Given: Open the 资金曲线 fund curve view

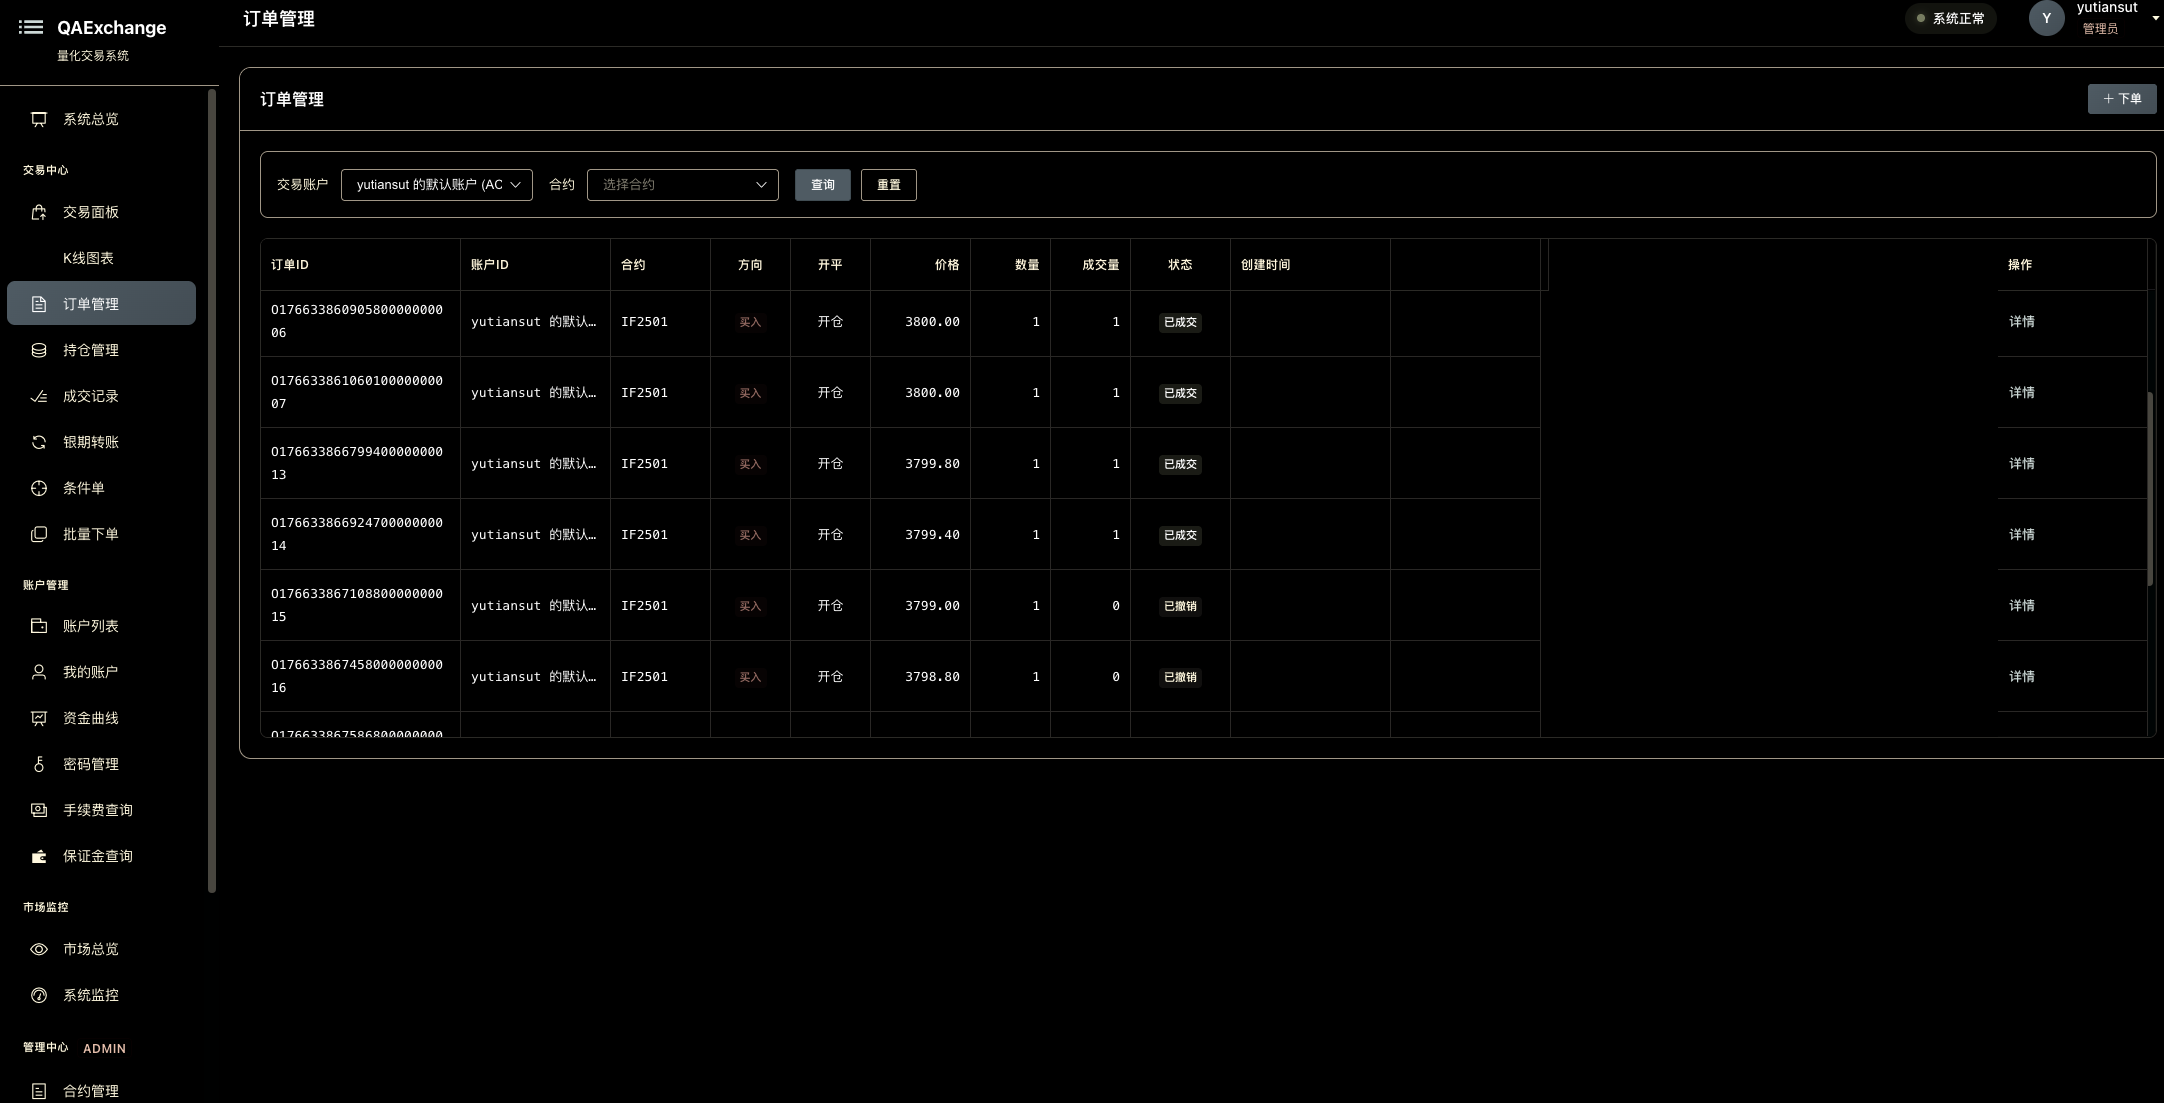Looking at the screenshot, I should pos(90,718).
